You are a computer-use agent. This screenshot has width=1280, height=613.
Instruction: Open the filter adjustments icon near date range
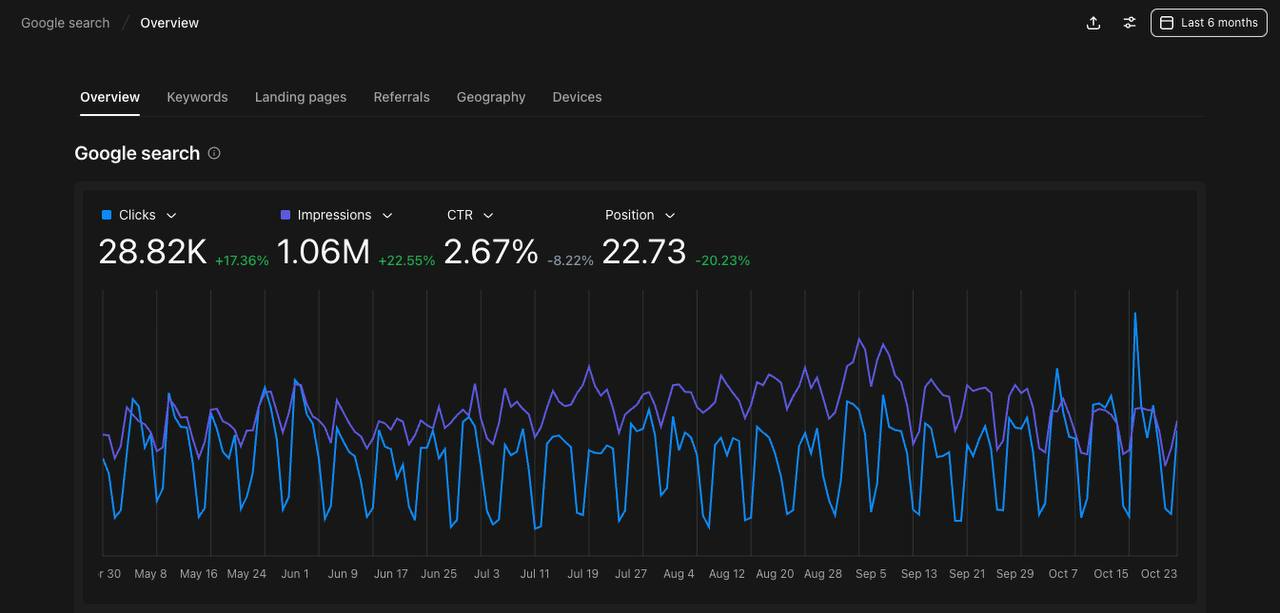1129,22
